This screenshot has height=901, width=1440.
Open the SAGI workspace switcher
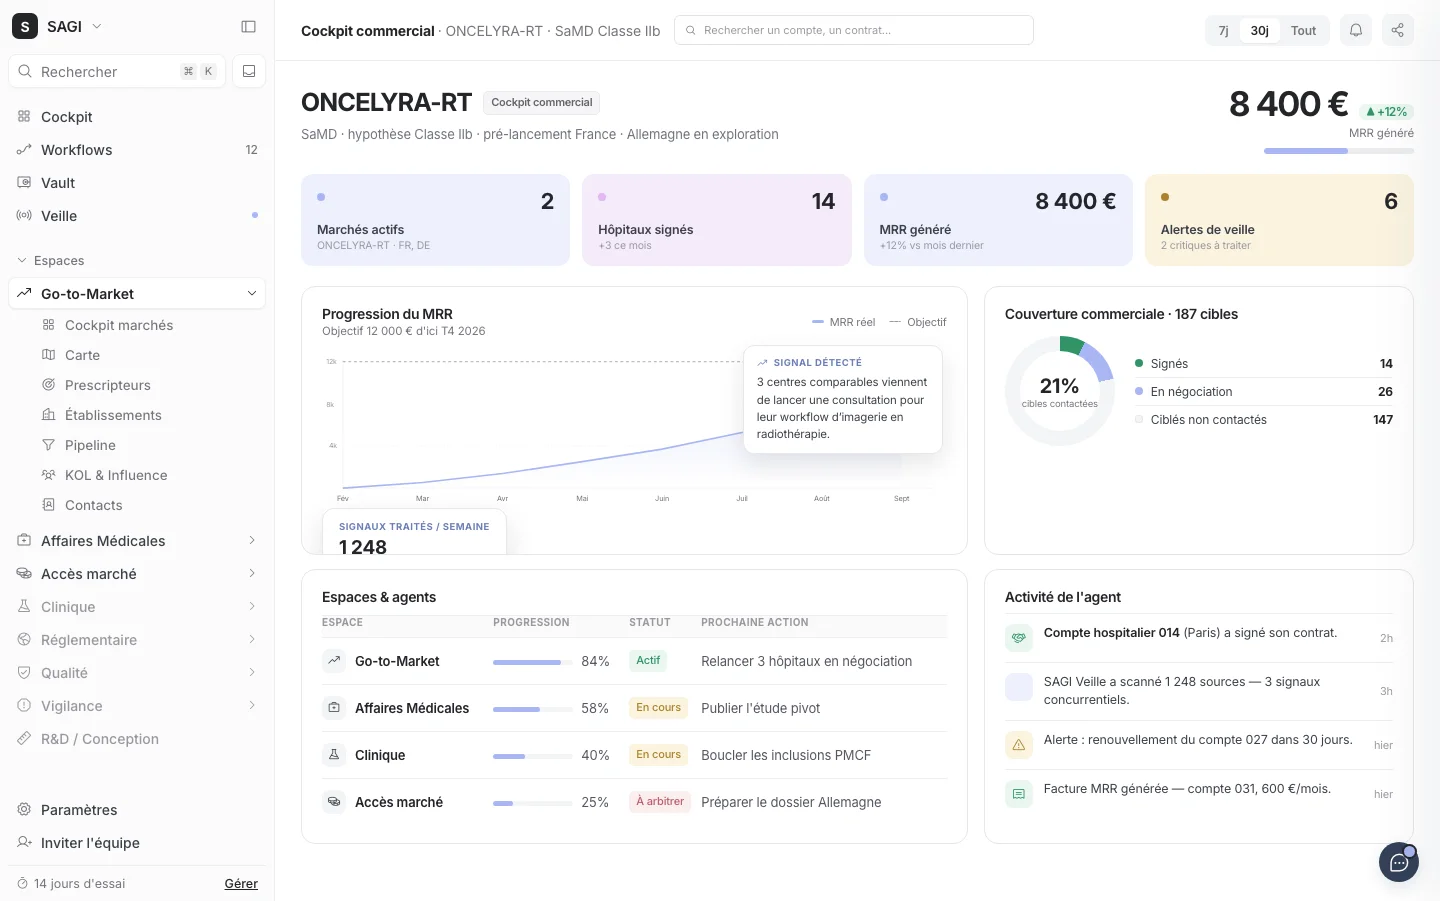pyautogui.click(x=57, y=26)
